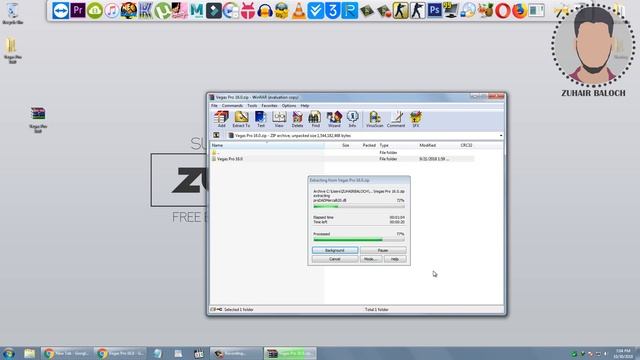Click the Vegas Pro WinRAR archive desktop icon

pos(38,120)
